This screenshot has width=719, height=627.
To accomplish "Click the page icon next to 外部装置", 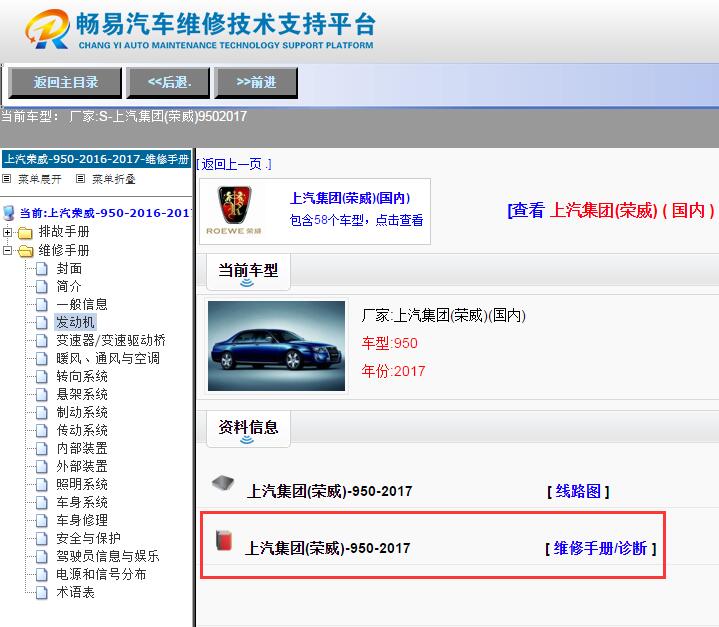I will click(x=42, y=466).
